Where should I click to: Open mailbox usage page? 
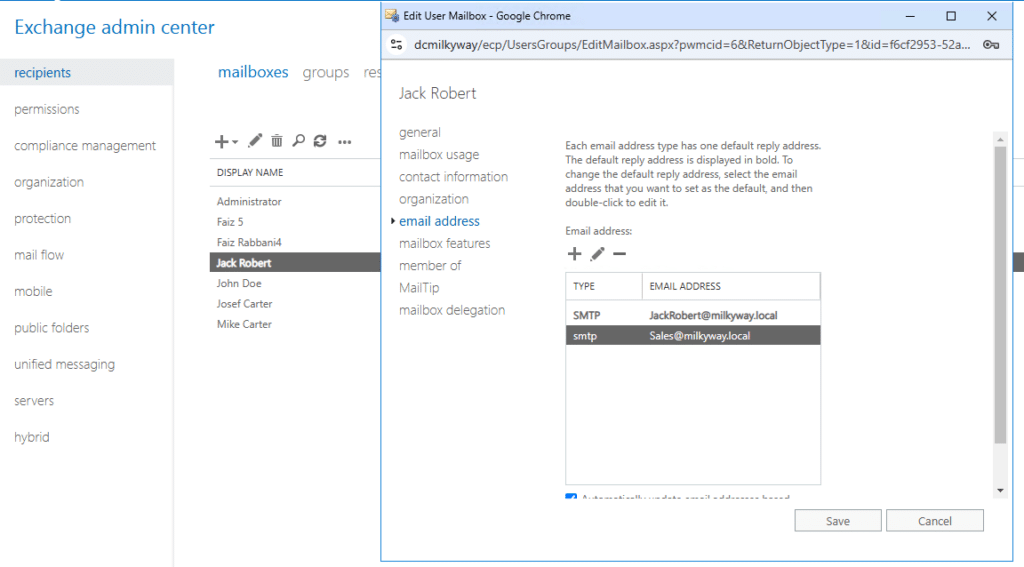439,154
